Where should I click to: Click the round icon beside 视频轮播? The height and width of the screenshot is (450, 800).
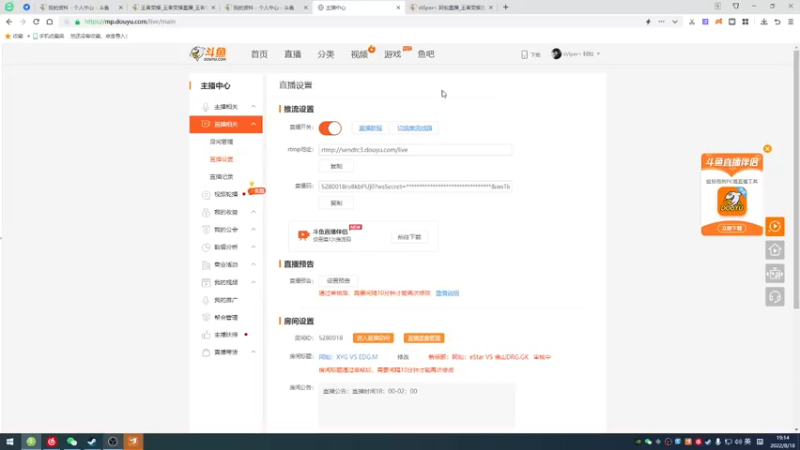click(206, 194)
